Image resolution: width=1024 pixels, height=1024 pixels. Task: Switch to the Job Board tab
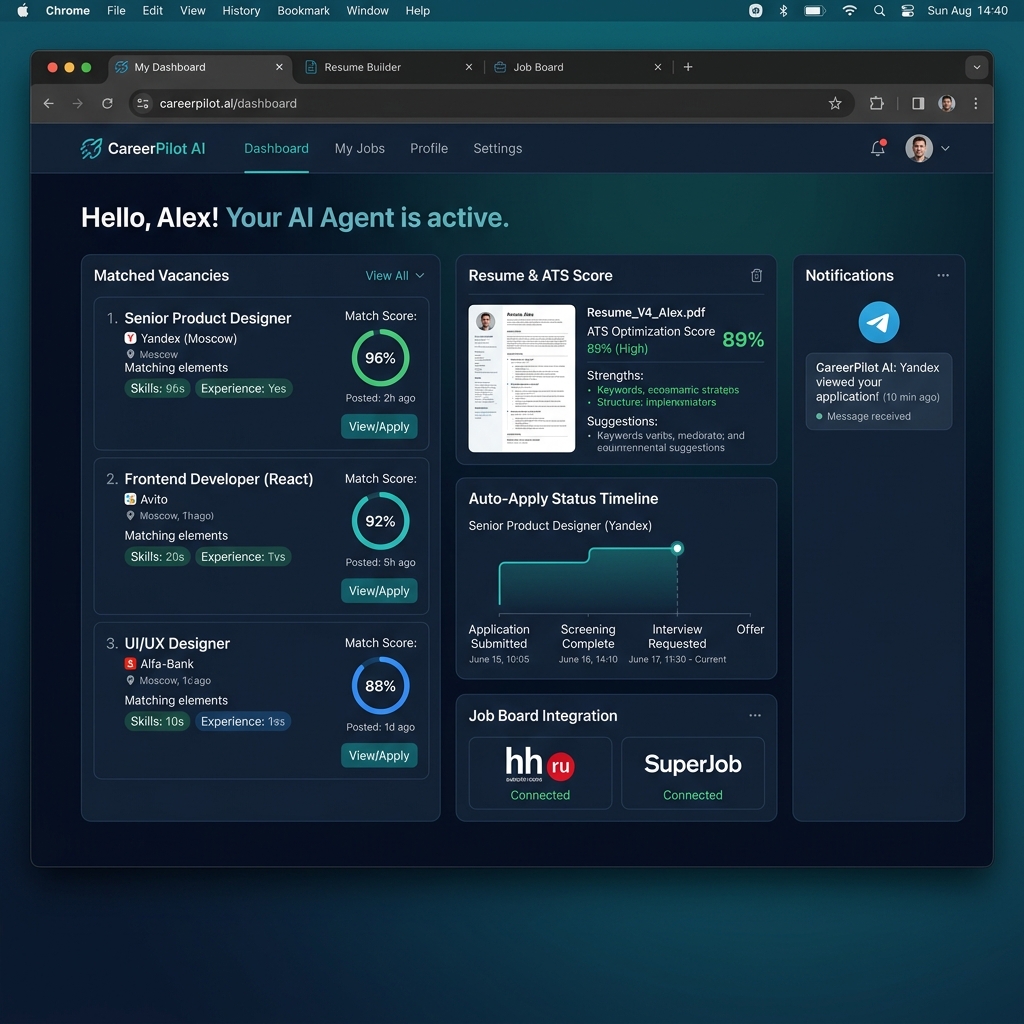(x=578, y=67)
